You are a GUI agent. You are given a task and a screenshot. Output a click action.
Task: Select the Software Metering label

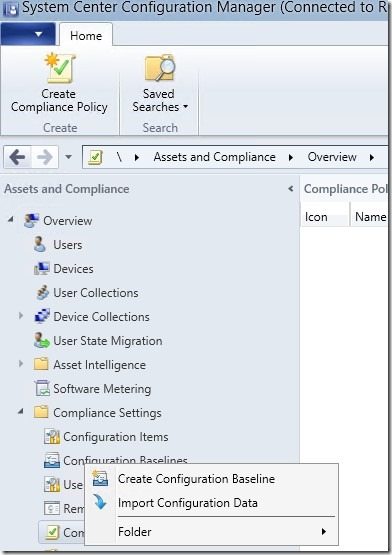[102, 389]
